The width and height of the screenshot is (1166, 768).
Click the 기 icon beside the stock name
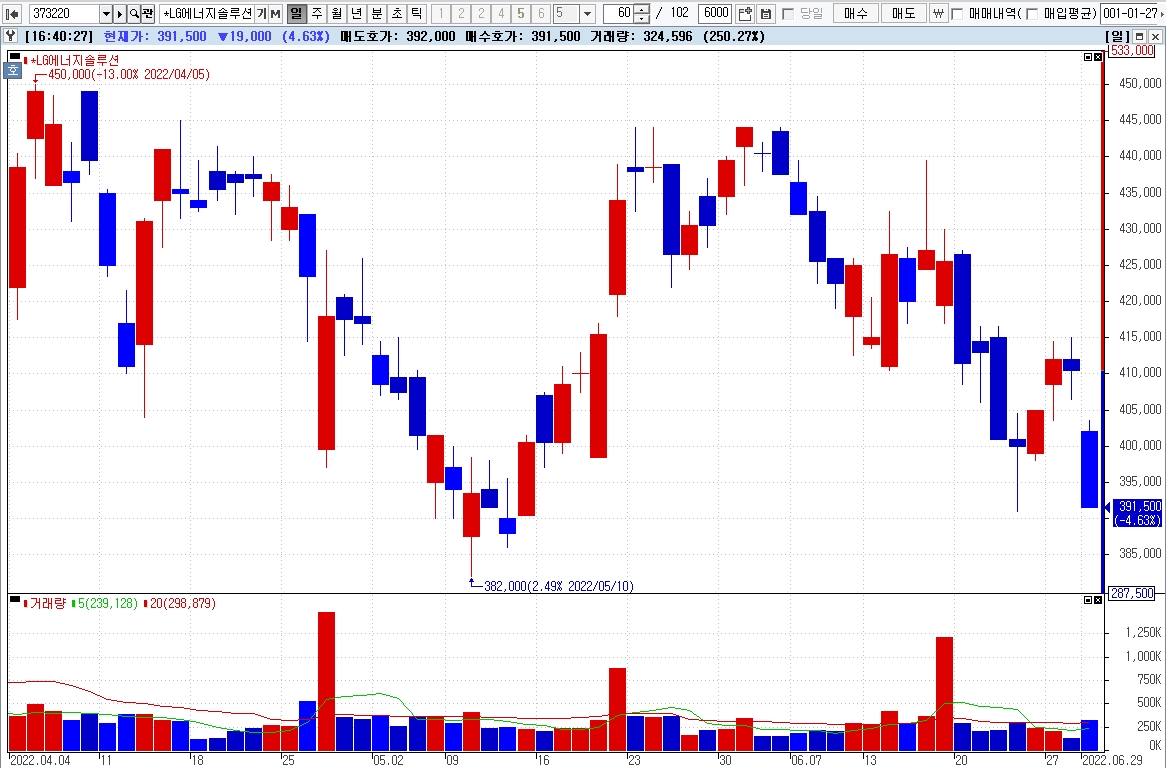(x=262, y=13)
